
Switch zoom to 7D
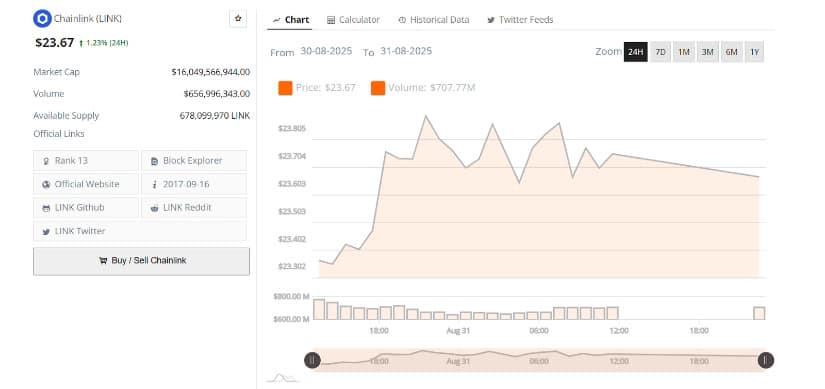[660, 52]
